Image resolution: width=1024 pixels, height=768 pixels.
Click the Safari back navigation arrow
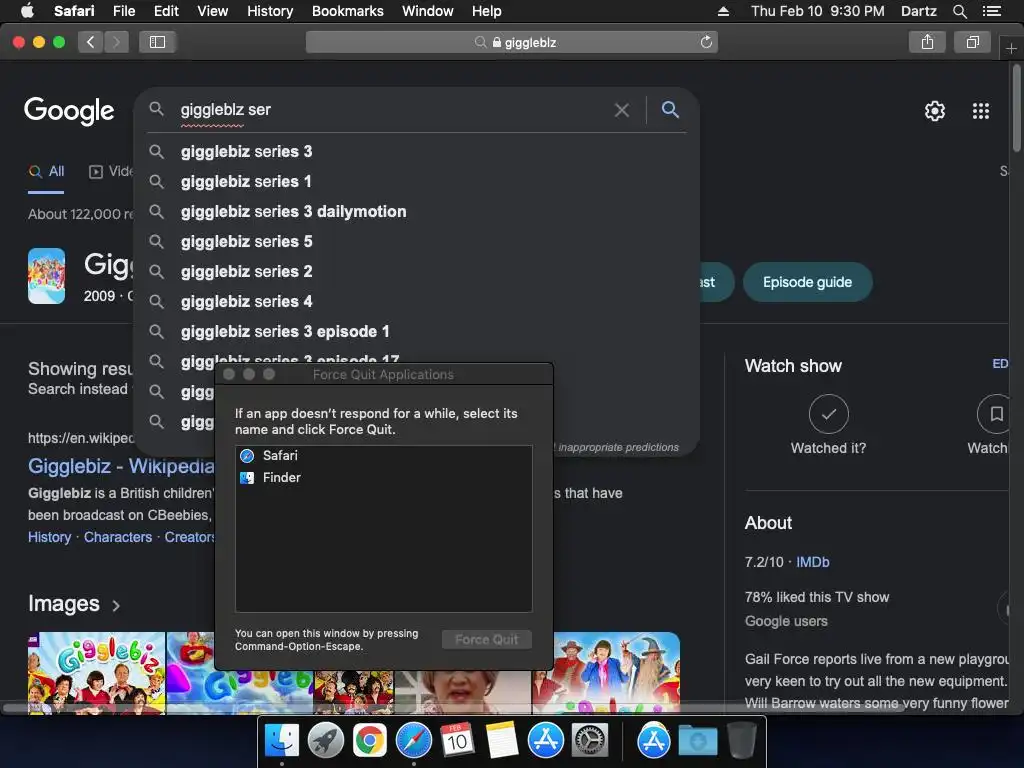click(x=90, y=42)
